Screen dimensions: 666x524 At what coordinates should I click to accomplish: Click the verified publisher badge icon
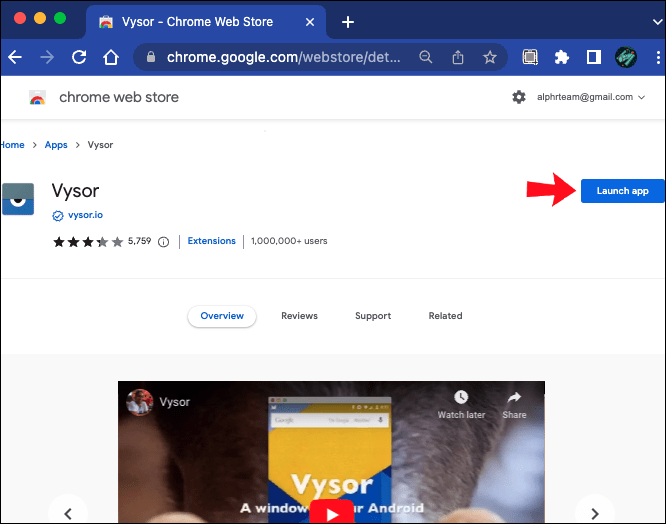pyautogui.click(x=58, y=216)
